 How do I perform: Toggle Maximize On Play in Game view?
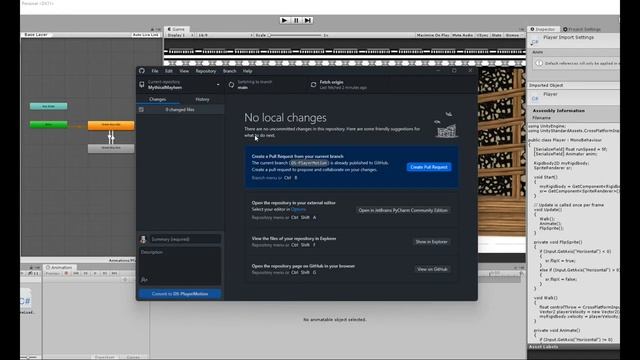click(432, 35)
